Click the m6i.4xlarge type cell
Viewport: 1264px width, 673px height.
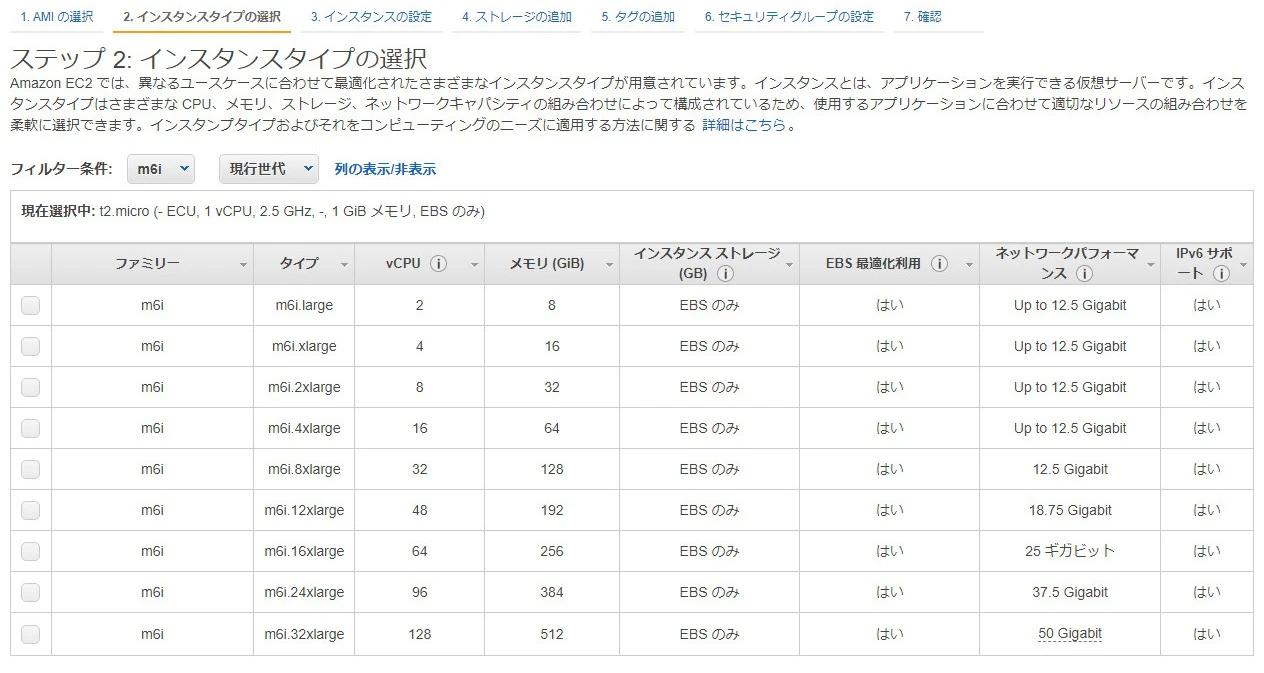click(304, 428)
